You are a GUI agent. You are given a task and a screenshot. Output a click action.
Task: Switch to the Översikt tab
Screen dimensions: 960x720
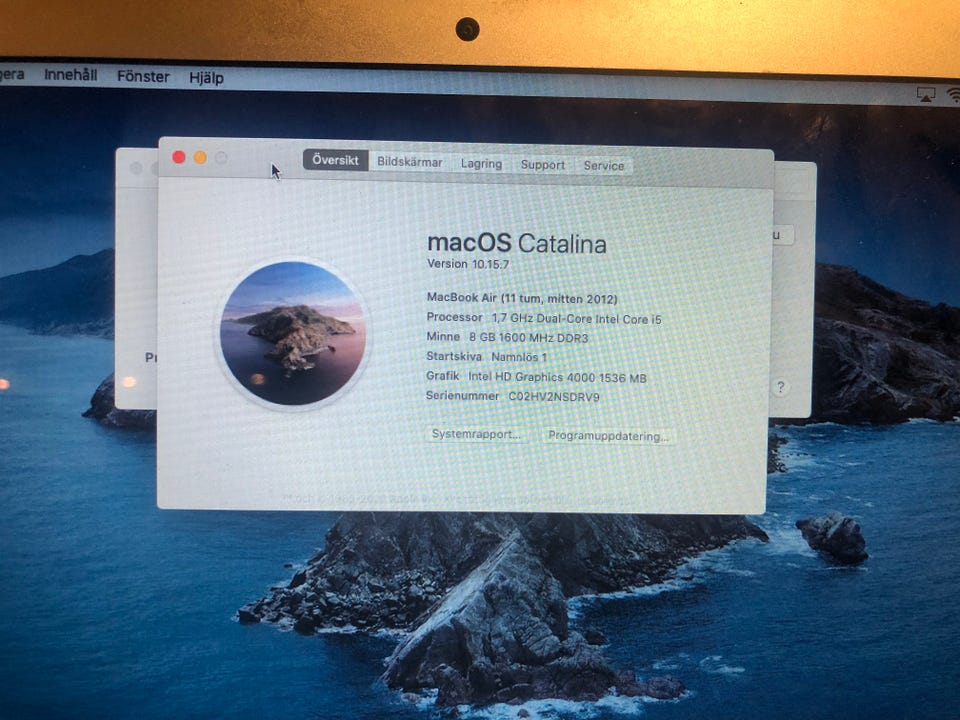pyautogui.click(x=336, y=160)
